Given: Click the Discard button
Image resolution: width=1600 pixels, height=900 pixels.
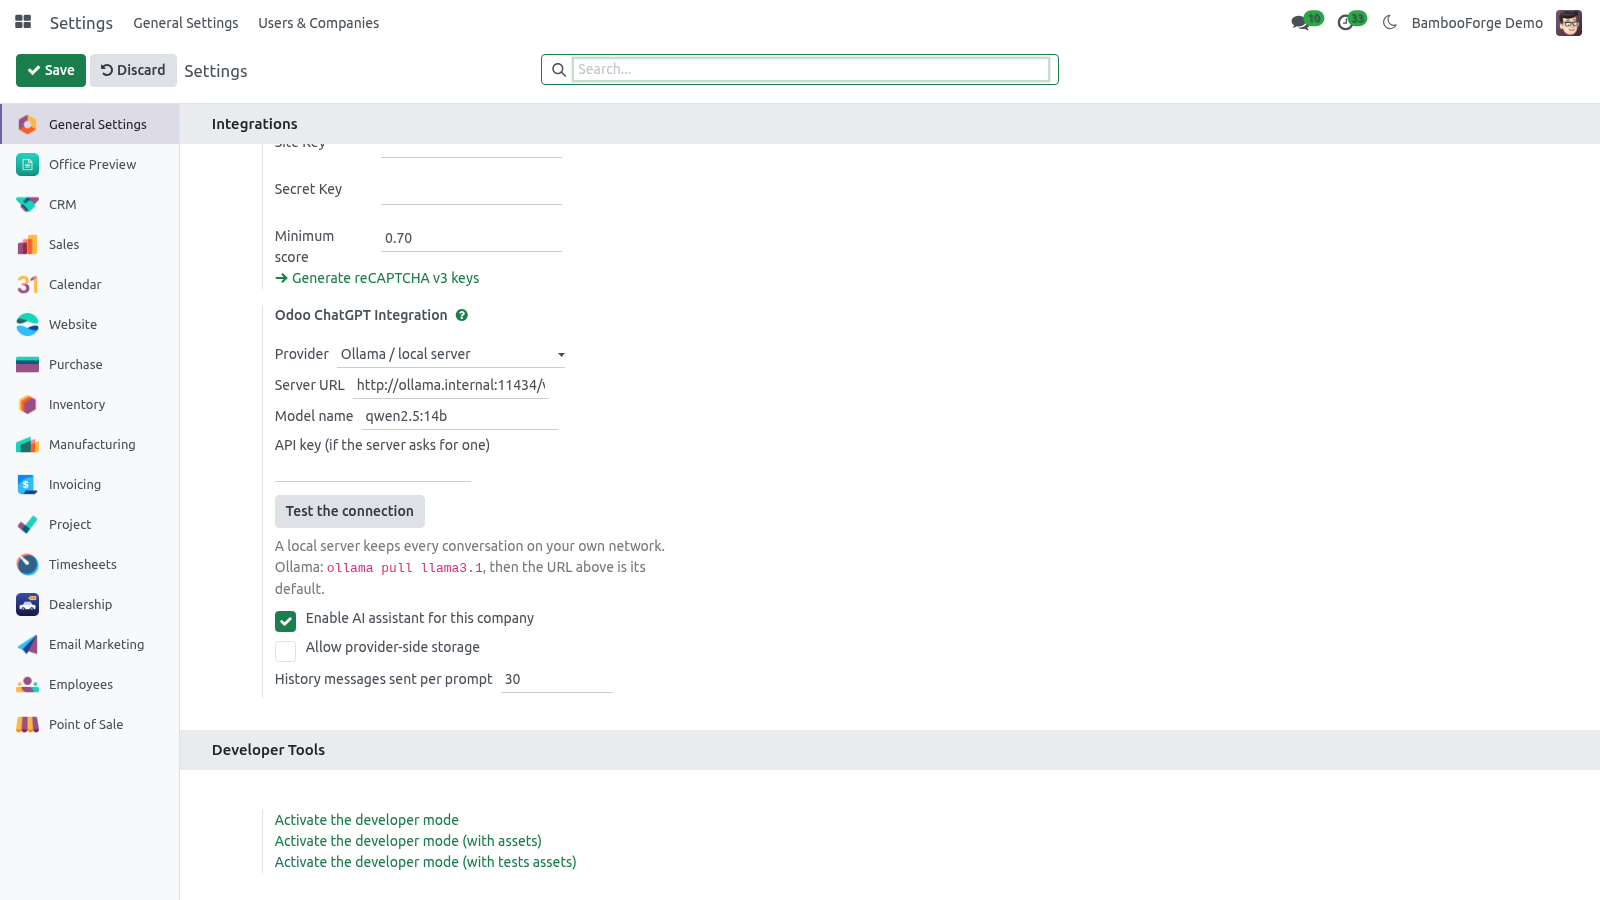Looking at the screenshot, I should [x=133, y=70].
